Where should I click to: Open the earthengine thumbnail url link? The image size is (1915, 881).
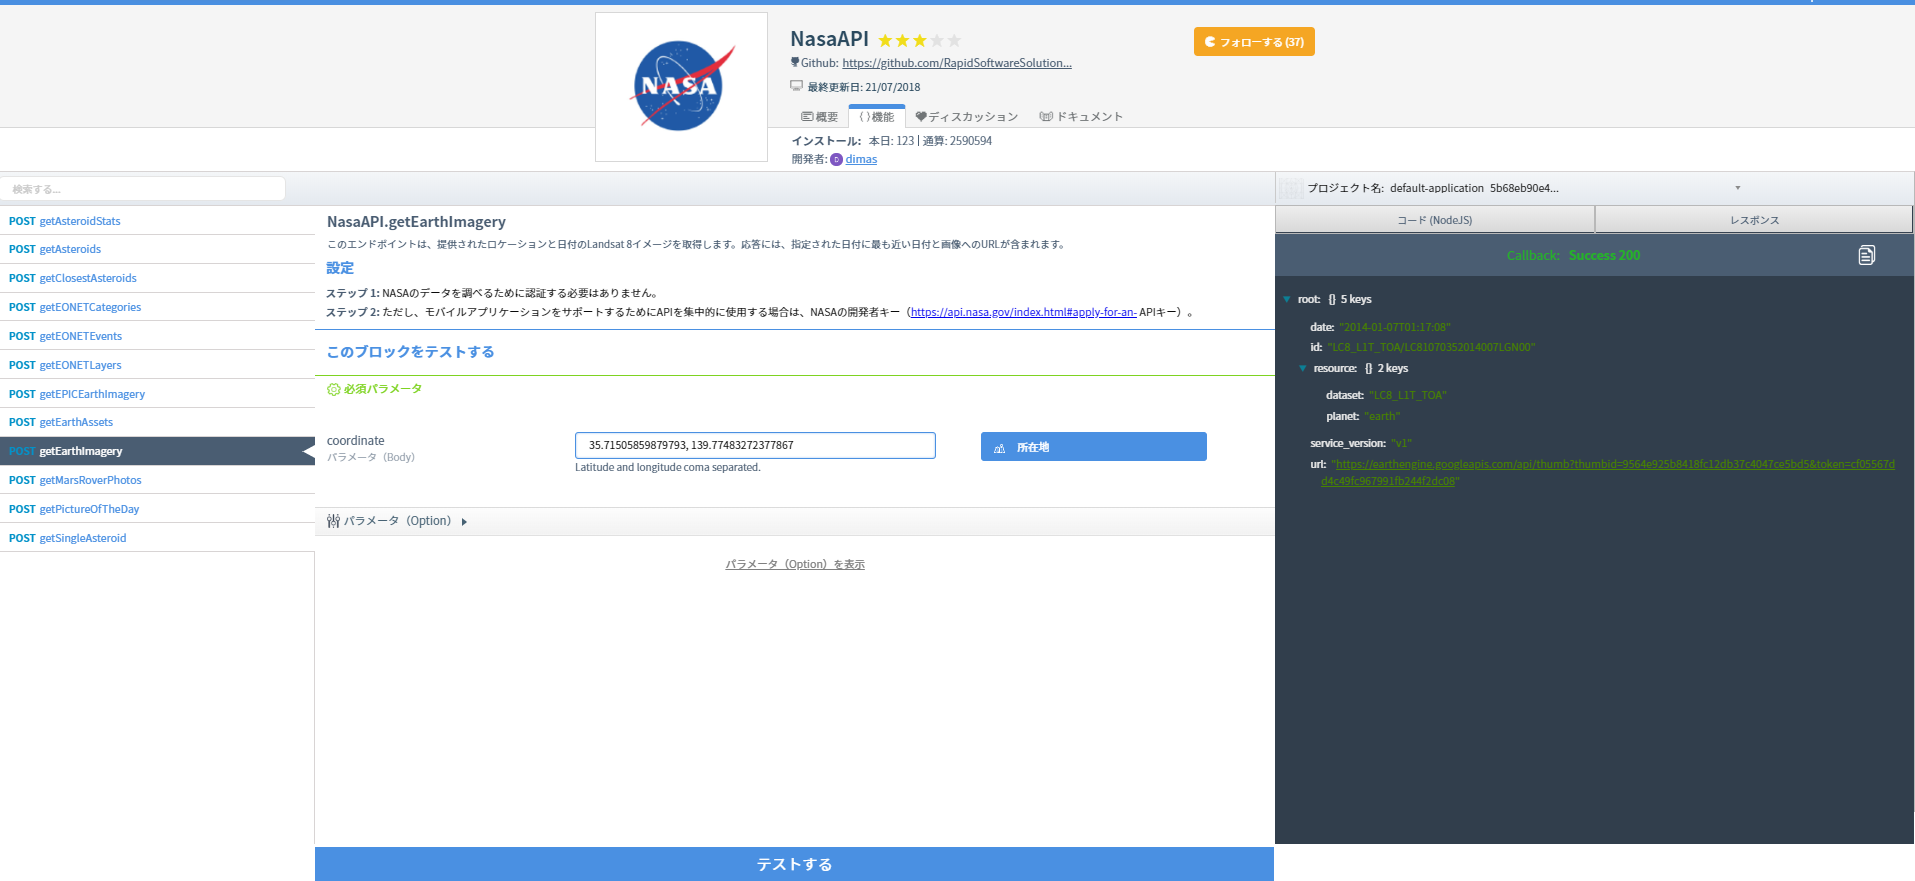(x=1613, y=472)
